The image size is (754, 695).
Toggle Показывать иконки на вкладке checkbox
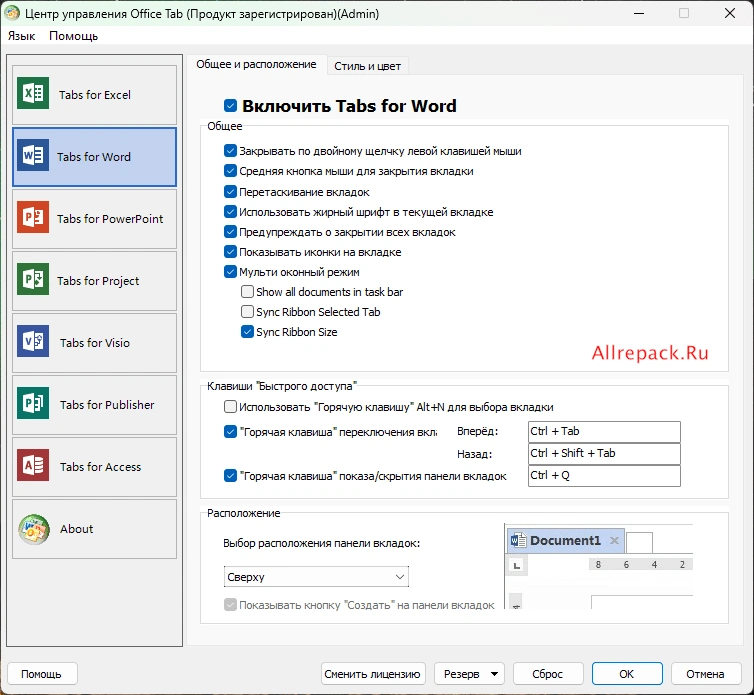coord(230,252)
